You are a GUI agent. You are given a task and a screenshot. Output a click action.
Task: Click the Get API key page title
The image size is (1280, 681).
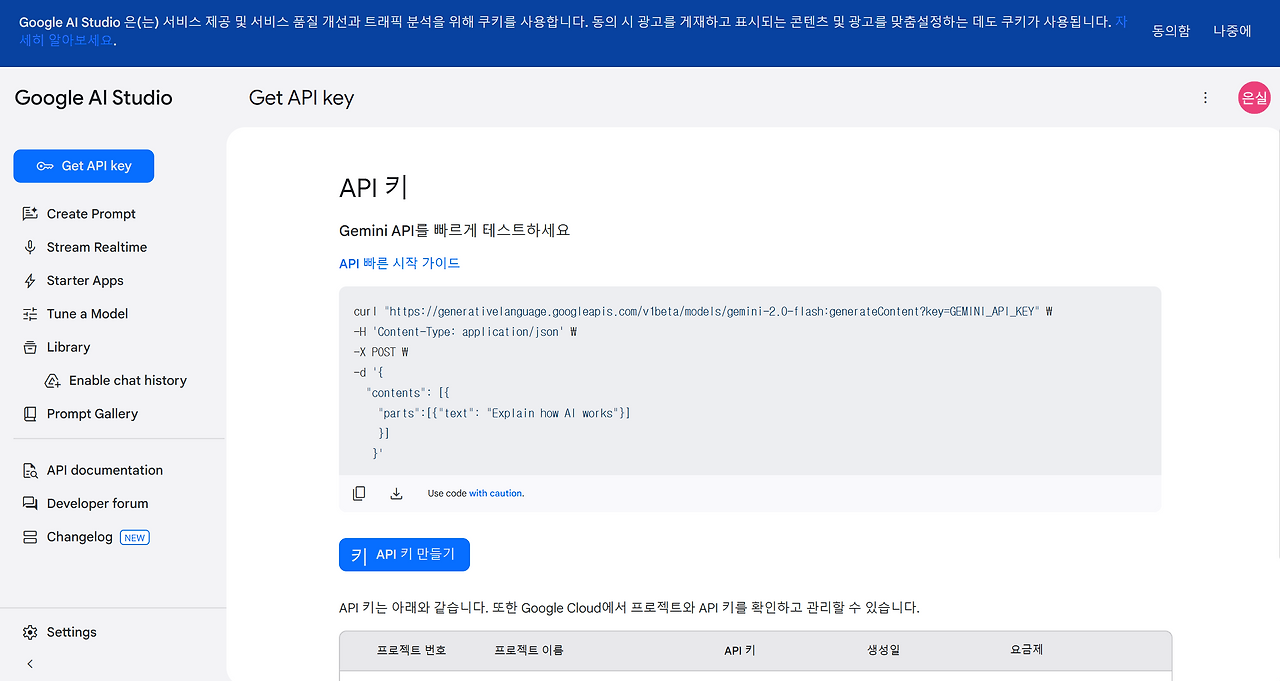[301, 97]
